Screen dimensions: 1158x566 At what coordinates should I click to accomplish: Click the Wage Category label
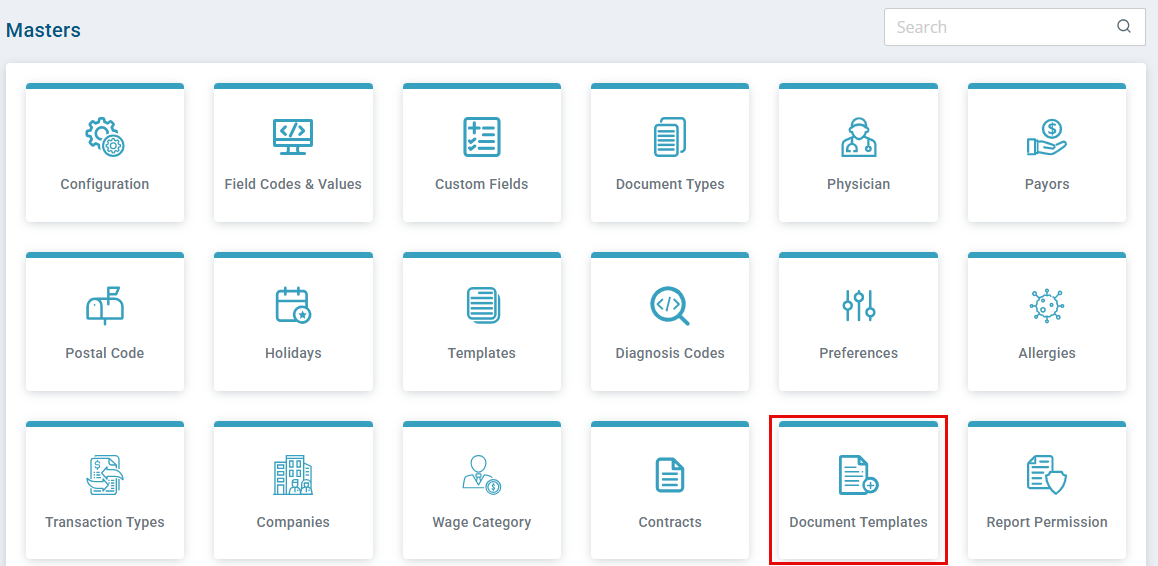click(x=482, y=522)
